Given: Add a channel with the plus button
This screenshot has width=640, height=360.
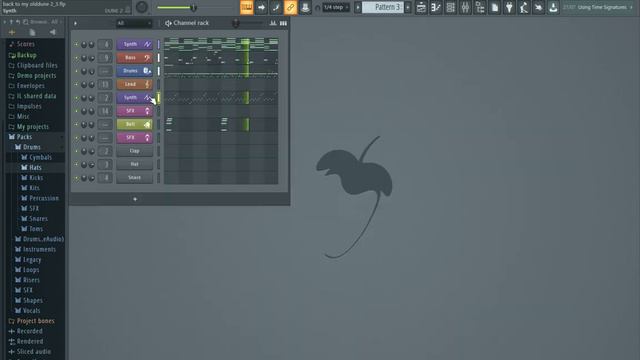Looking at the screenshot, I should (x=135, y=199).
